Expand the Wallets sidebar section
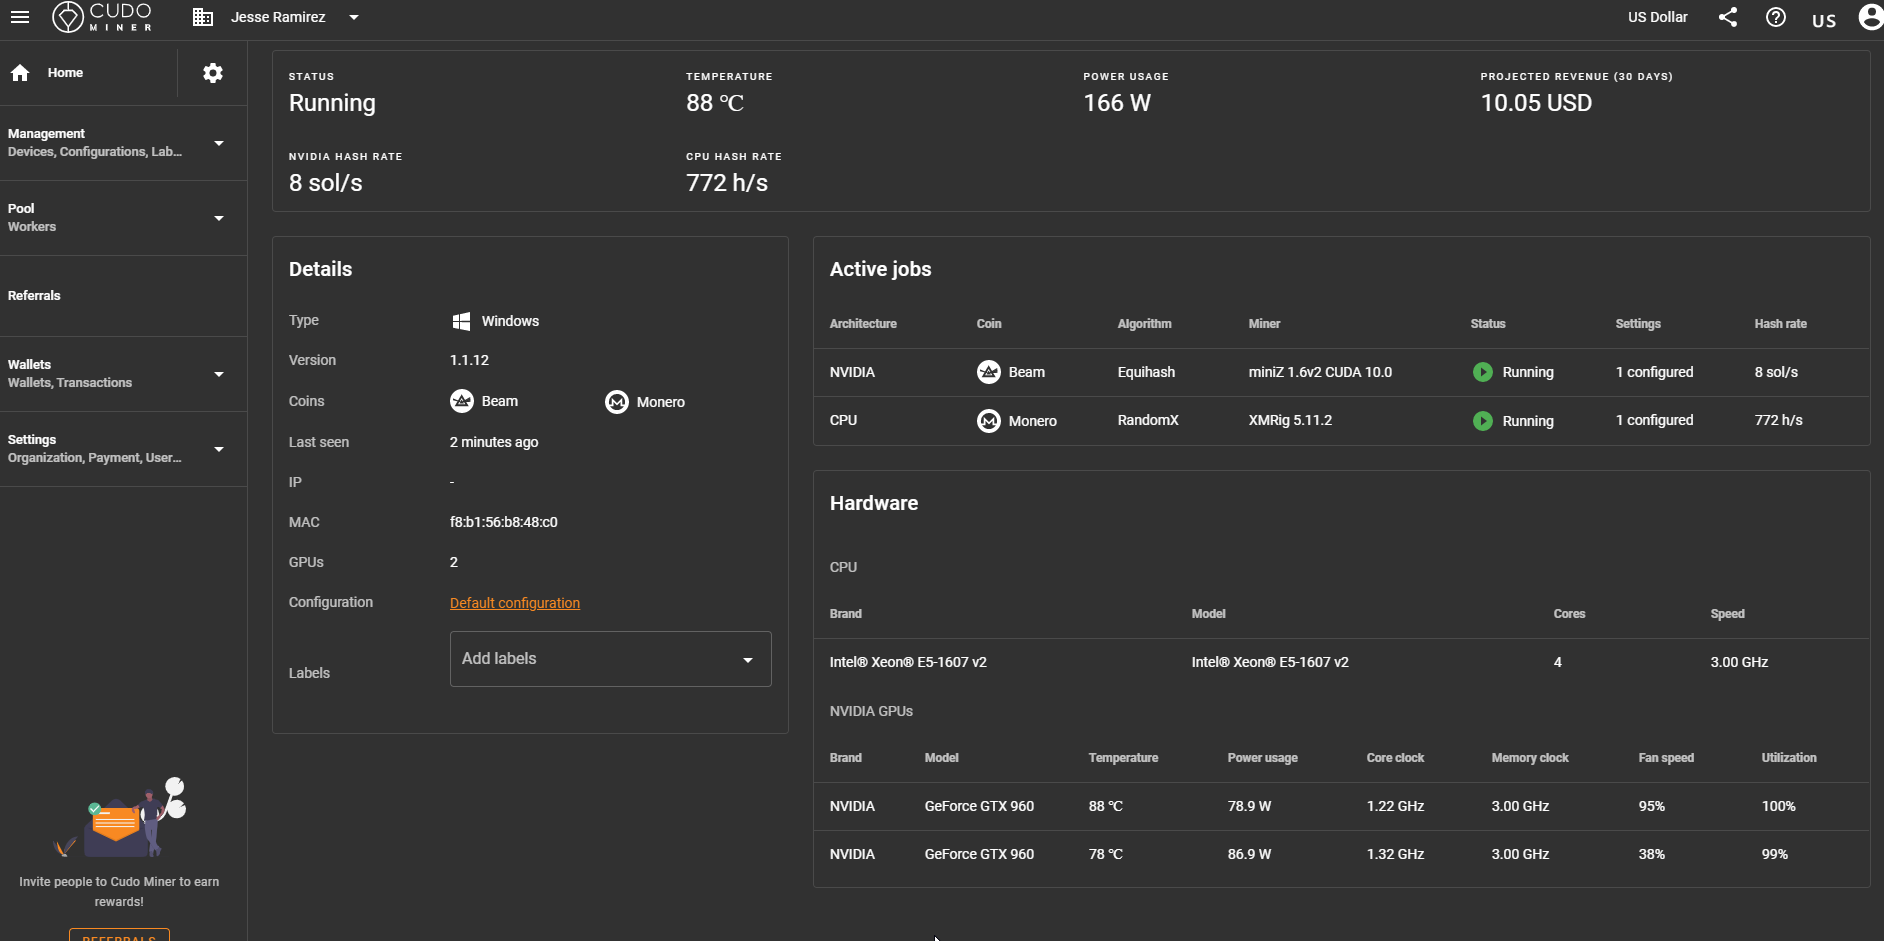The width and height of the screenshot is (1884, 941). click(x=123, y=374)
